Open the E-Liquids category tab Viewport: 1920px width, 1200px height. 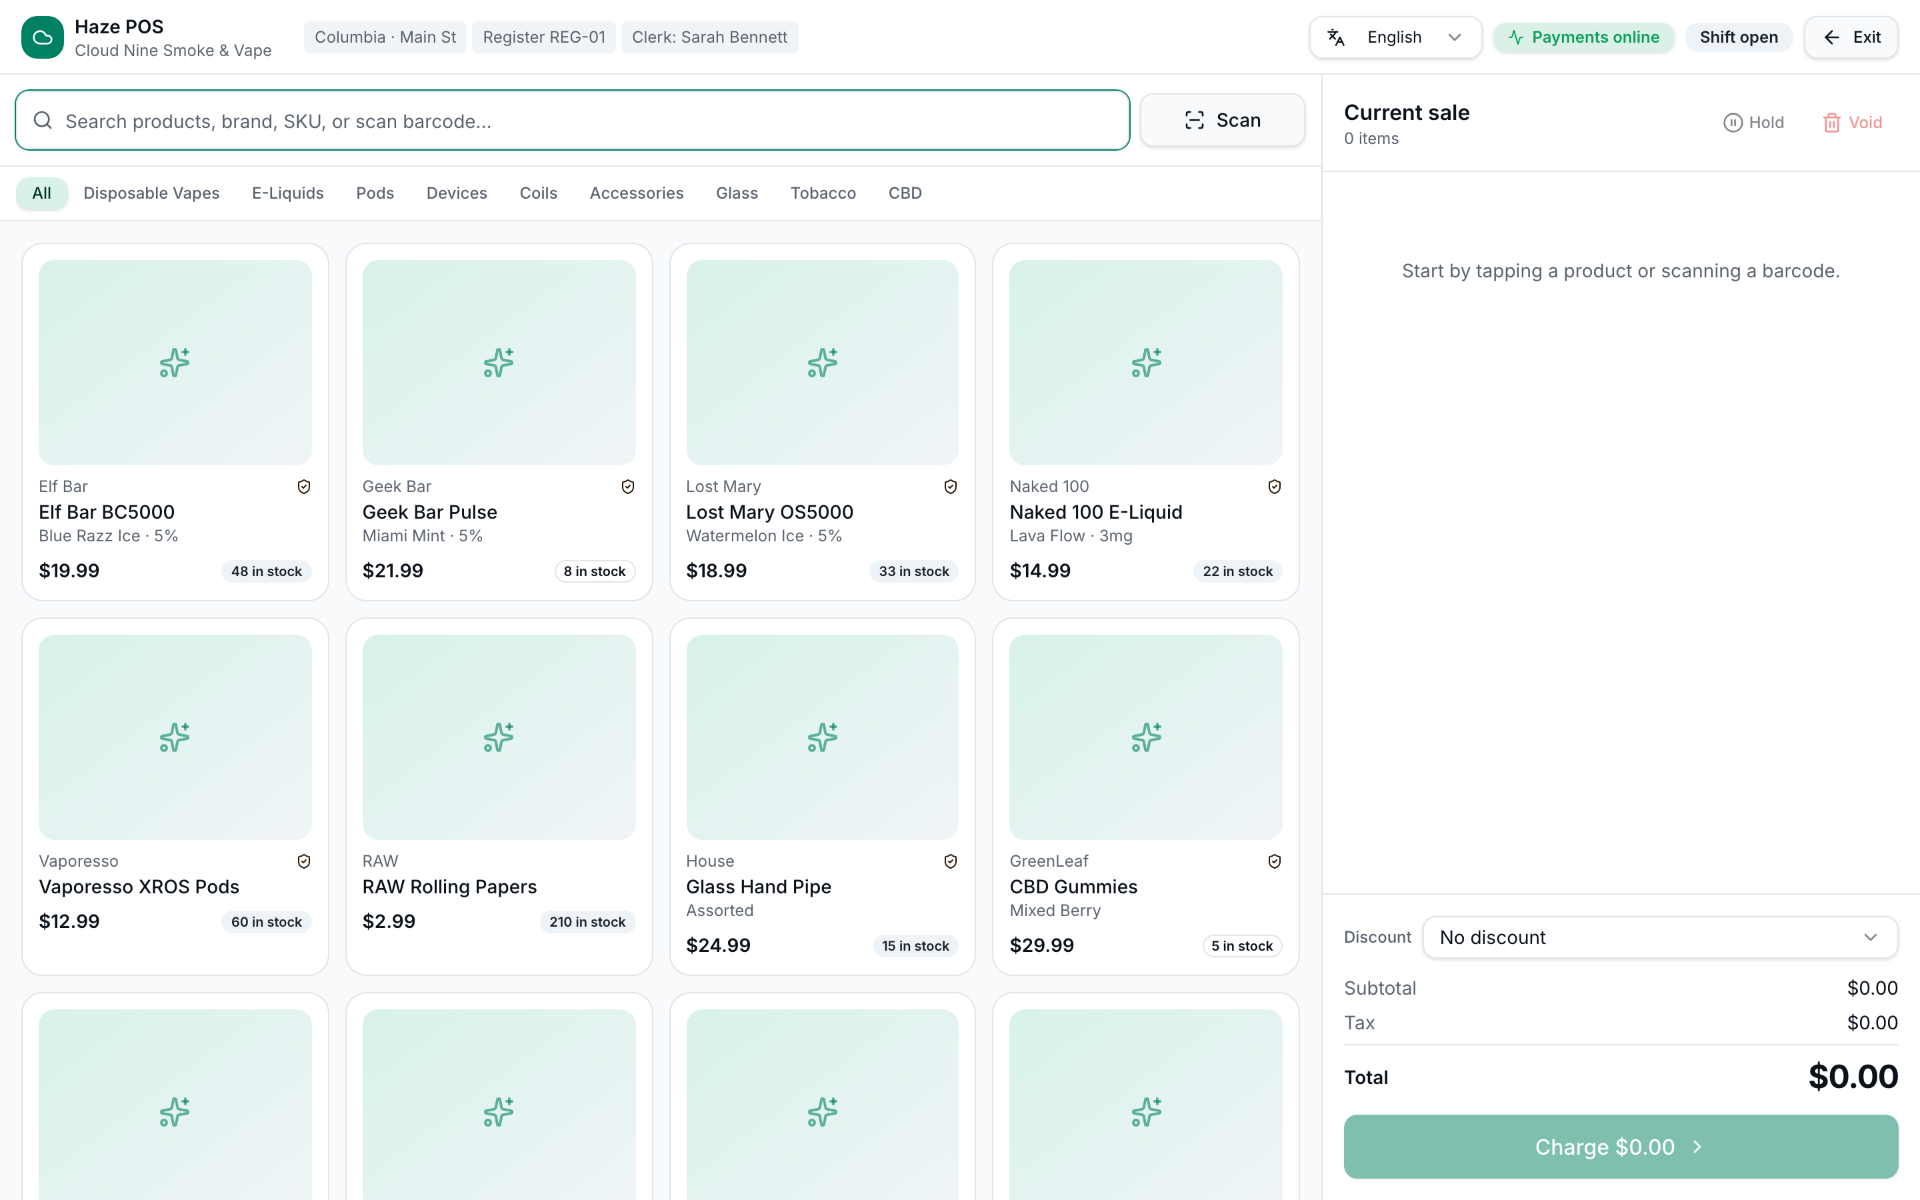coord(288,193)
